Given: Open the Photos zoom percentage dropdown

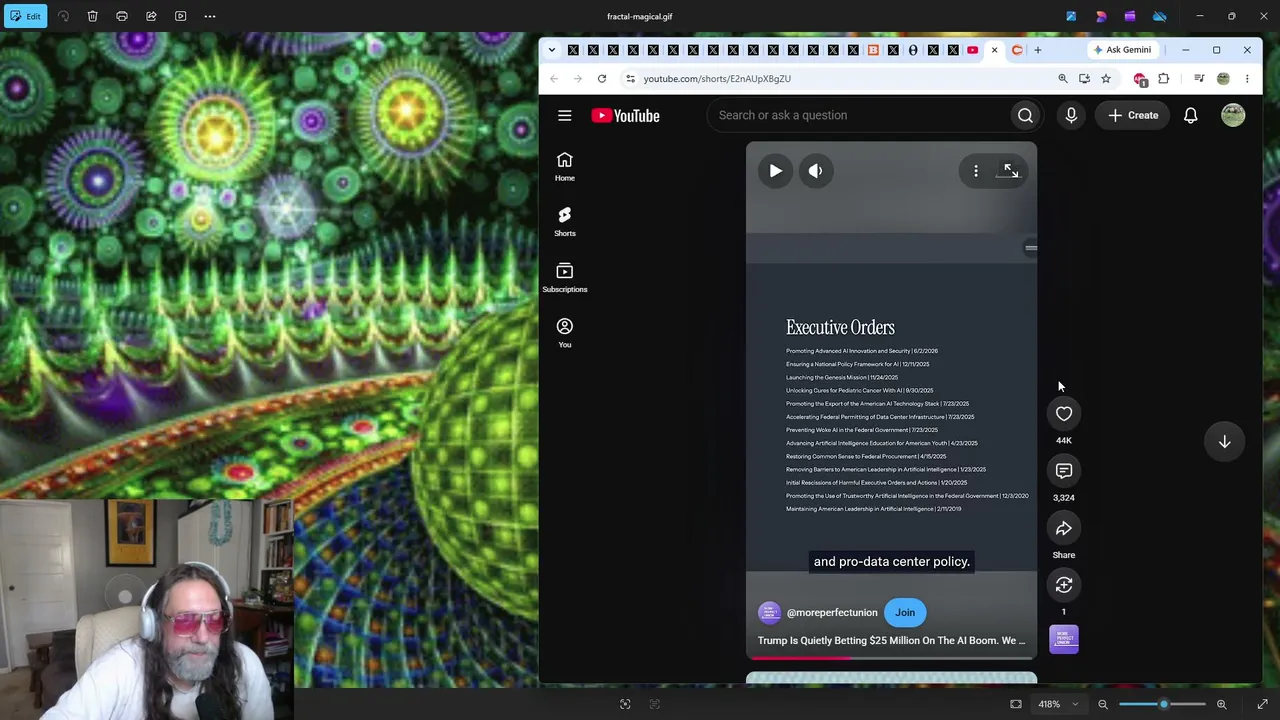Looking at the screenshot, I should point(1058,704).
